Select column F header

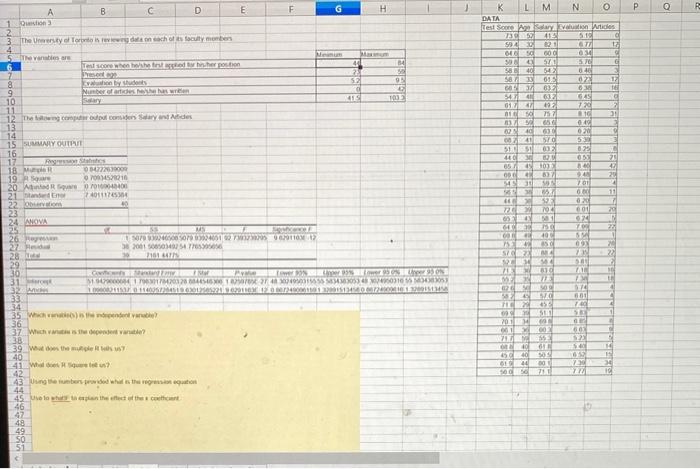[291, 9]
